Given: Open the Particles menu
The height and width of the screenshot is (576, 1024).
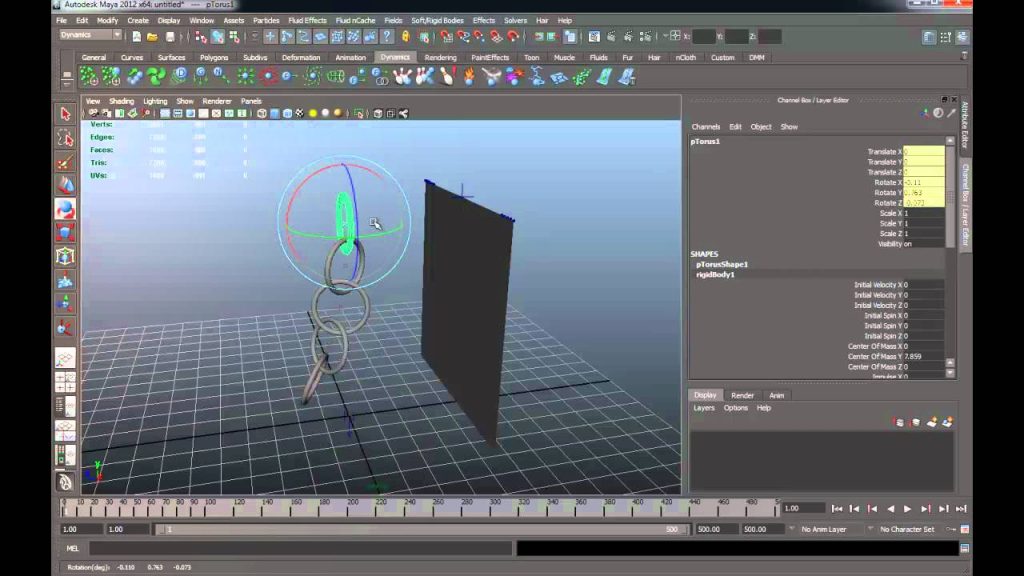Looking at the screenshot, I should point(266,21).
